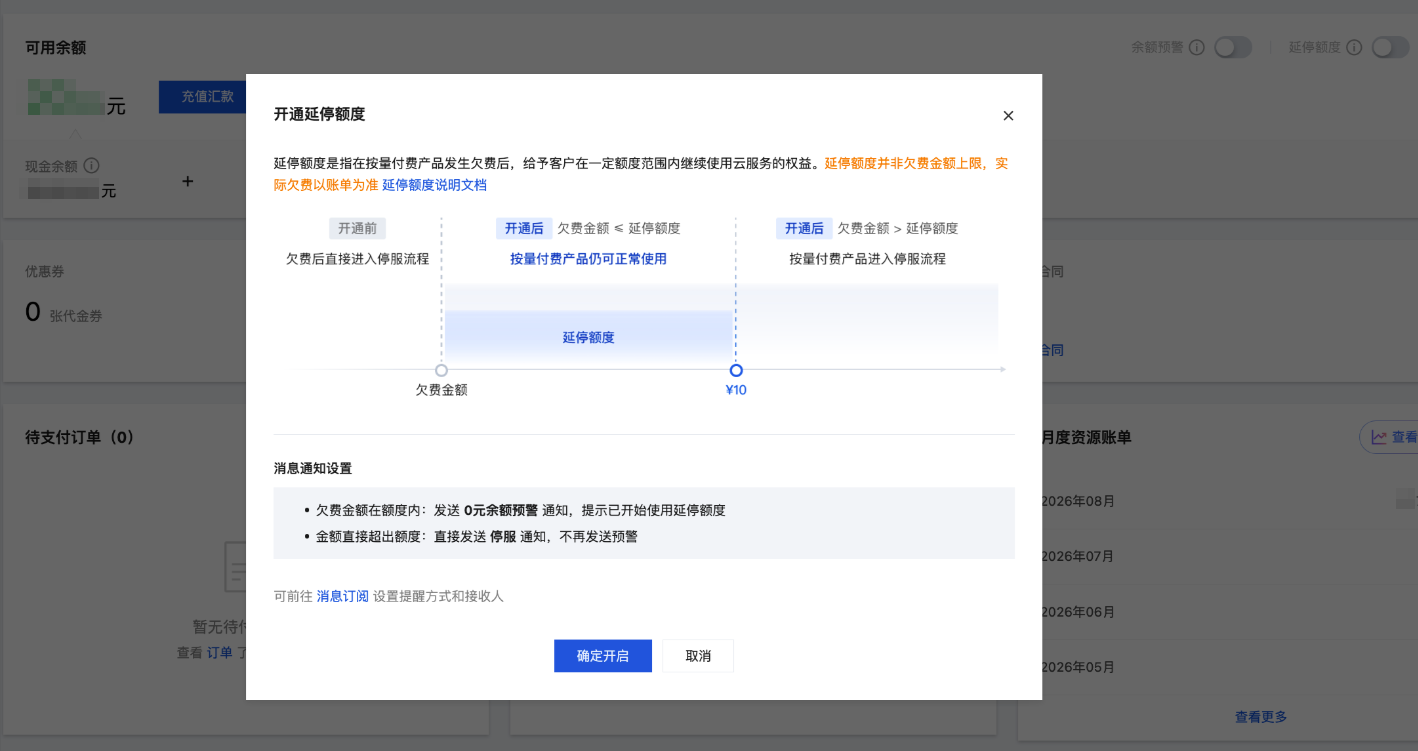The height and width of the screenshot is (751, 1418).
Task: Click the plus sign beside cash balance
Action: click(x=187, y=181)
